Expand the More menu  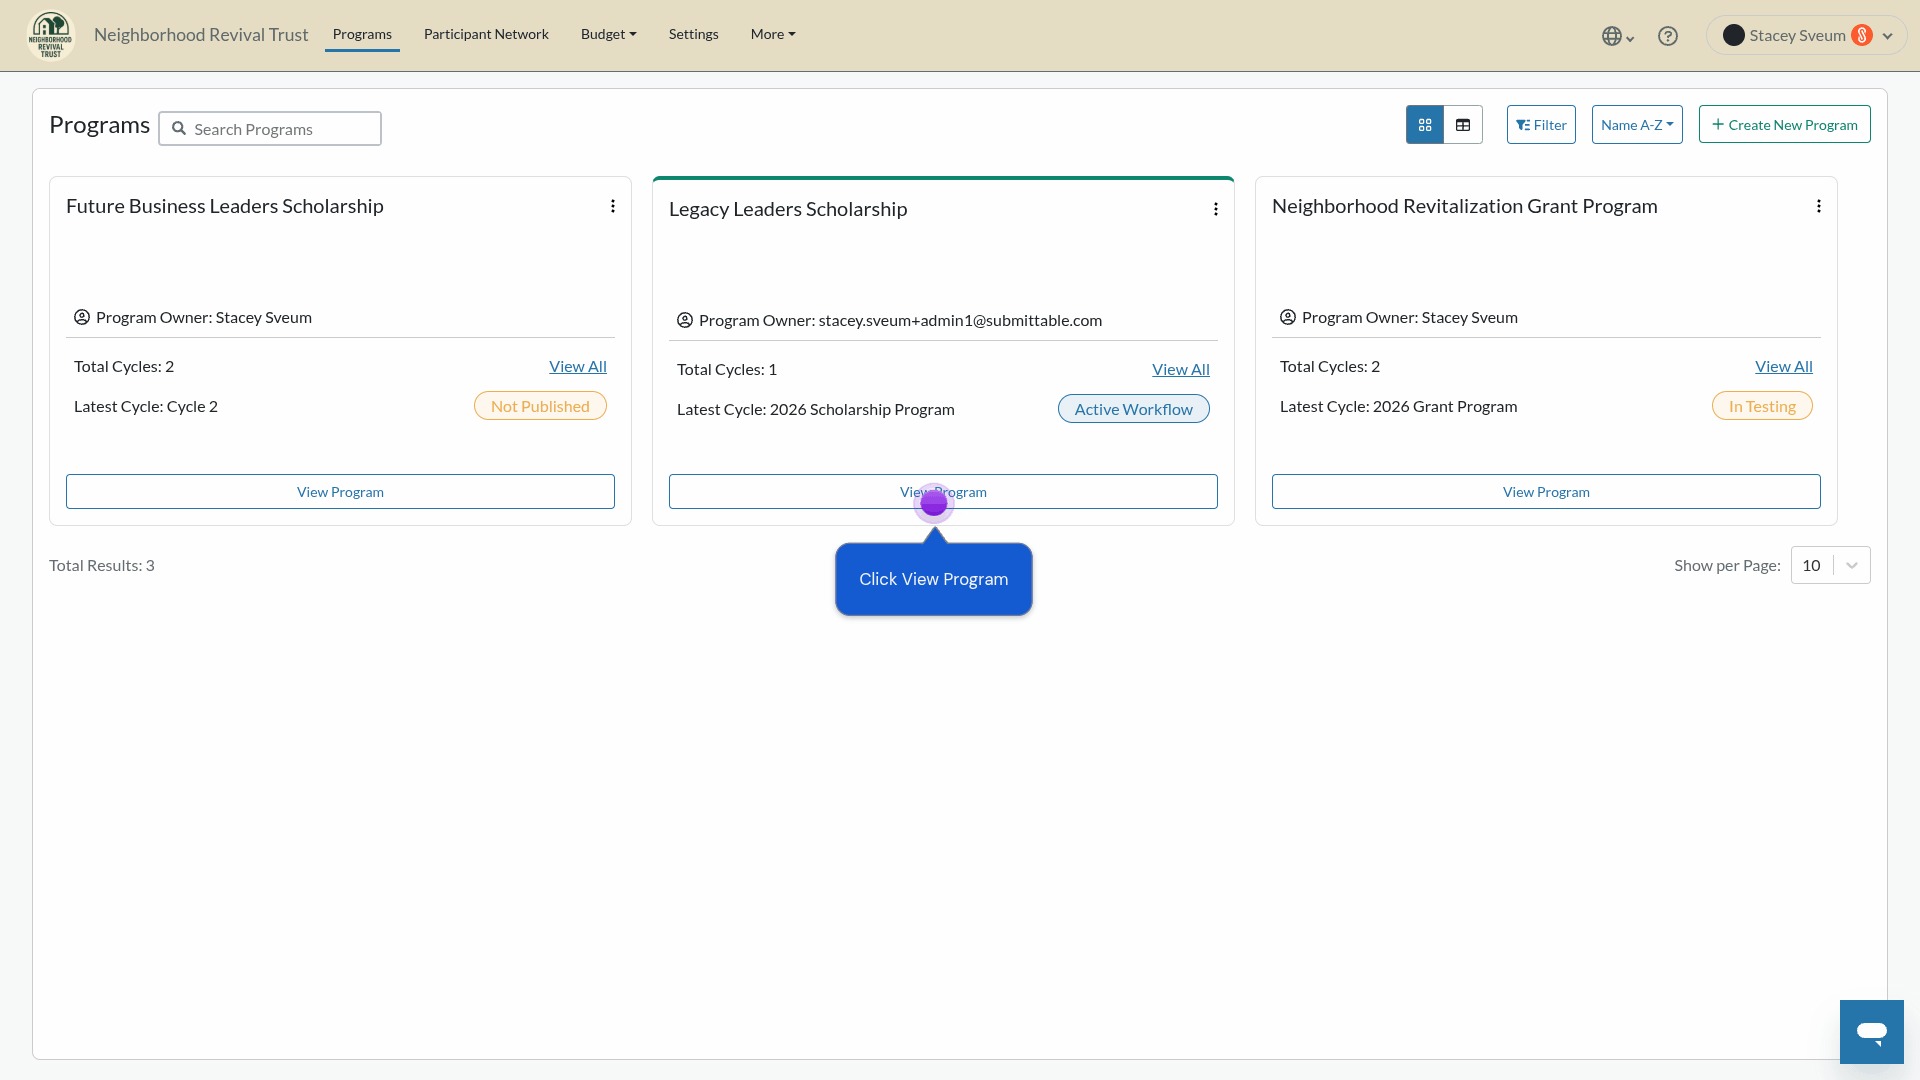(x=773, y=34)
